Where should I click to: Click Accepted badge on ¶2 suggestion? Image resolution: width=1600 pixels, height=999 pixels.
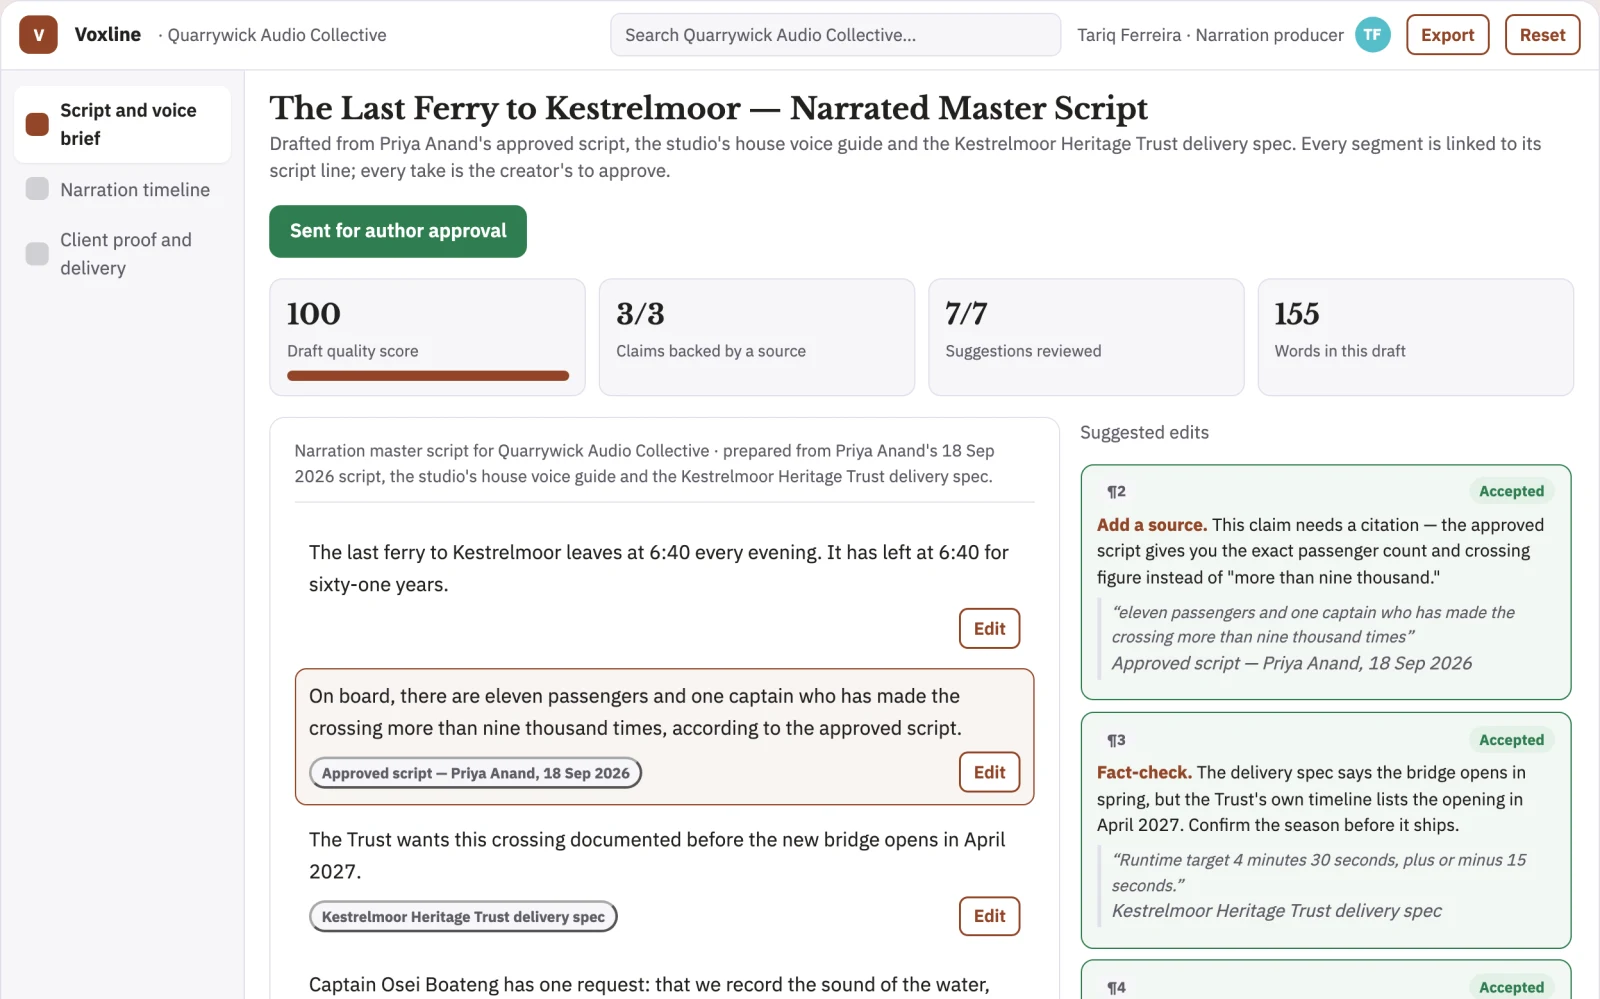point(1511,491)
